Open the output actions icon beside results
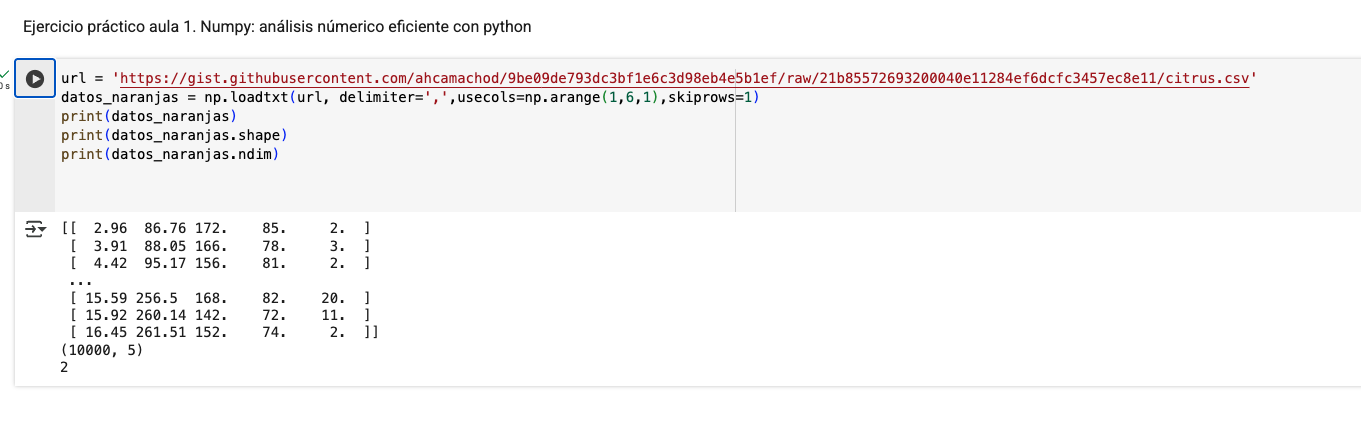 coord(35,229)
